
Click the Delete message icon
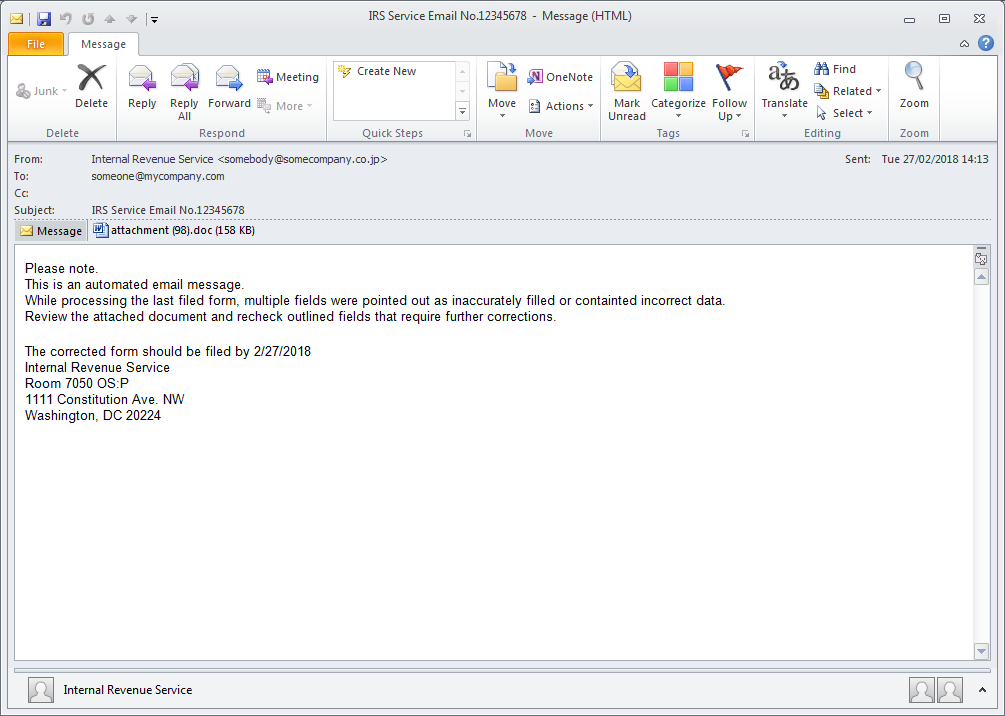pyautogui.click(x=91, y=86)
